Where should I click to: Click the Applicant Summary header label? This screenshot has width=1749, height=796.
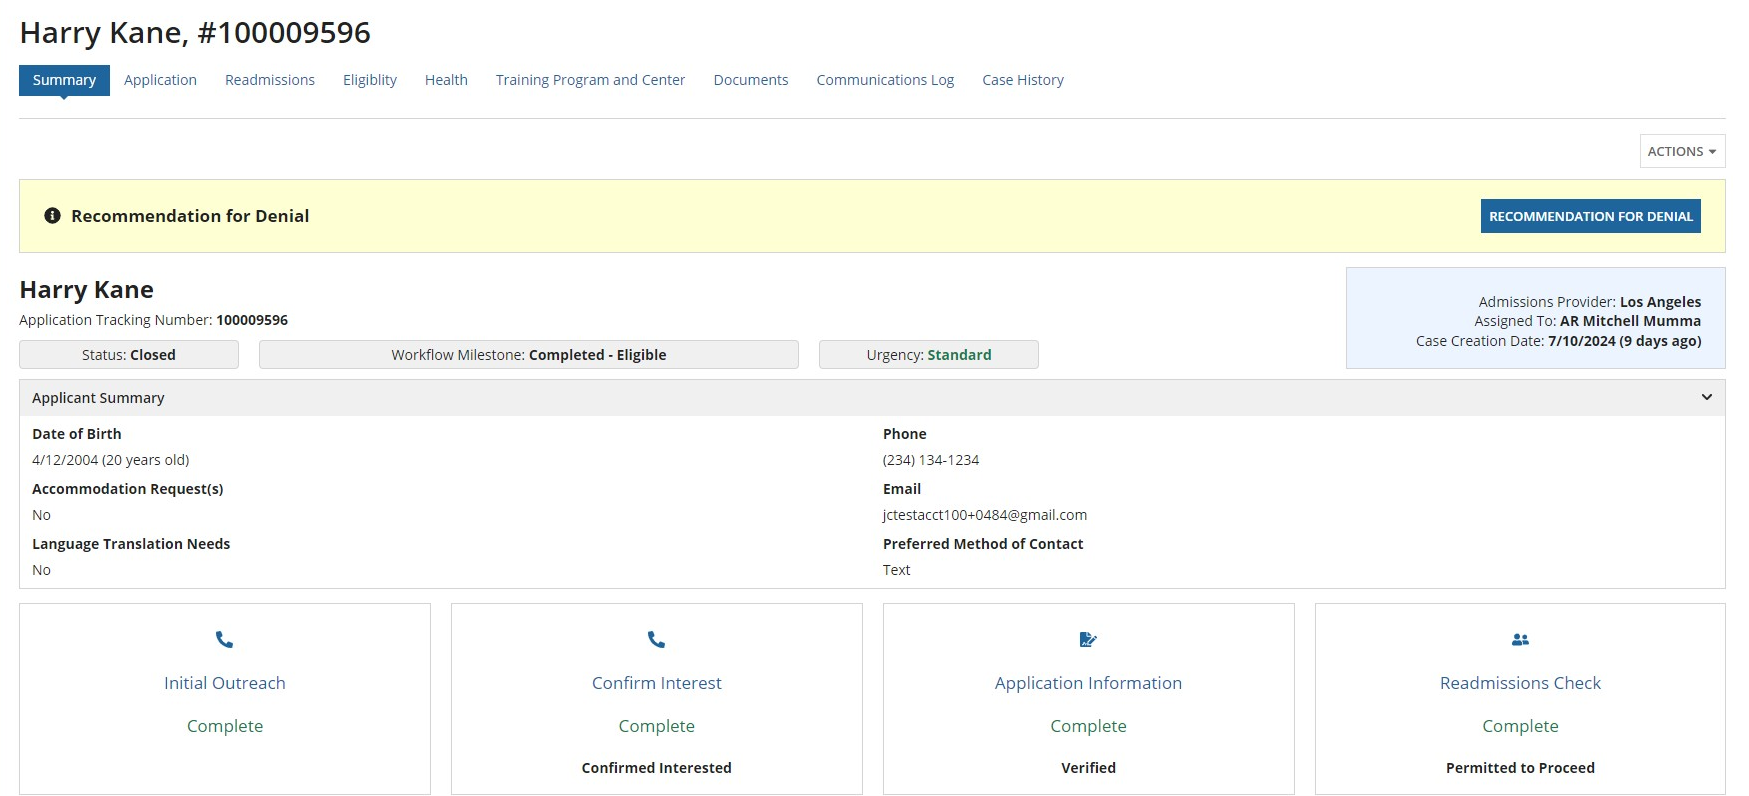click(98, 398)
